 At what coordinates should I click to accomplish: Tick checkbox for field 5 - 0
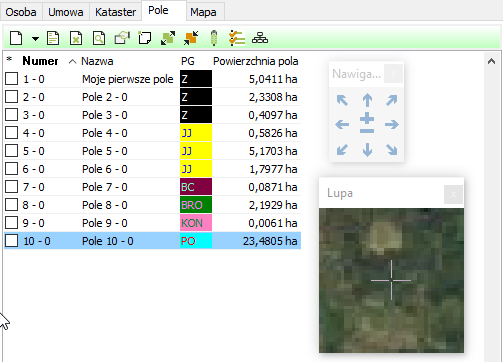pos(12,151)
